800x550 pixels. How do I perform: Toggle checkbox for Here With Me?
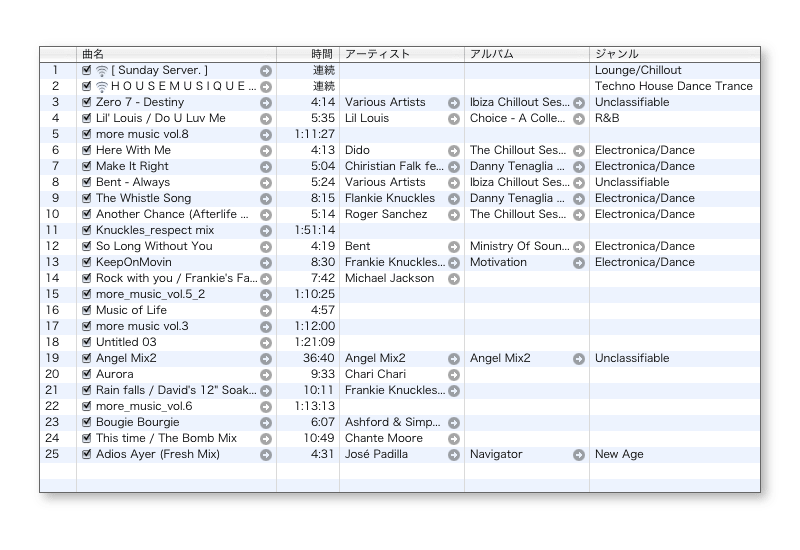[x=87, y=150]
